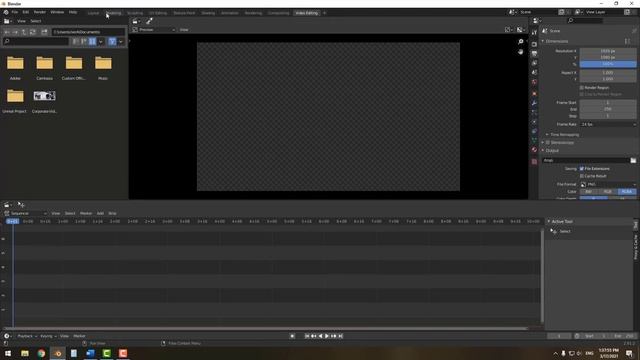
Task: Open the Modifier wrench properties tab
Action: pos(534,103)
